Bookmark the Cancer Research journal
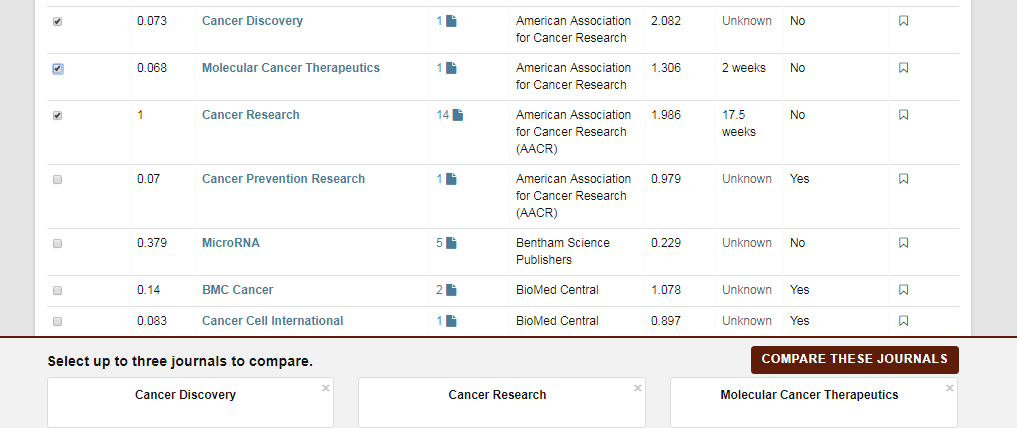Viewport: 1017px width, 428px height. 903,115
